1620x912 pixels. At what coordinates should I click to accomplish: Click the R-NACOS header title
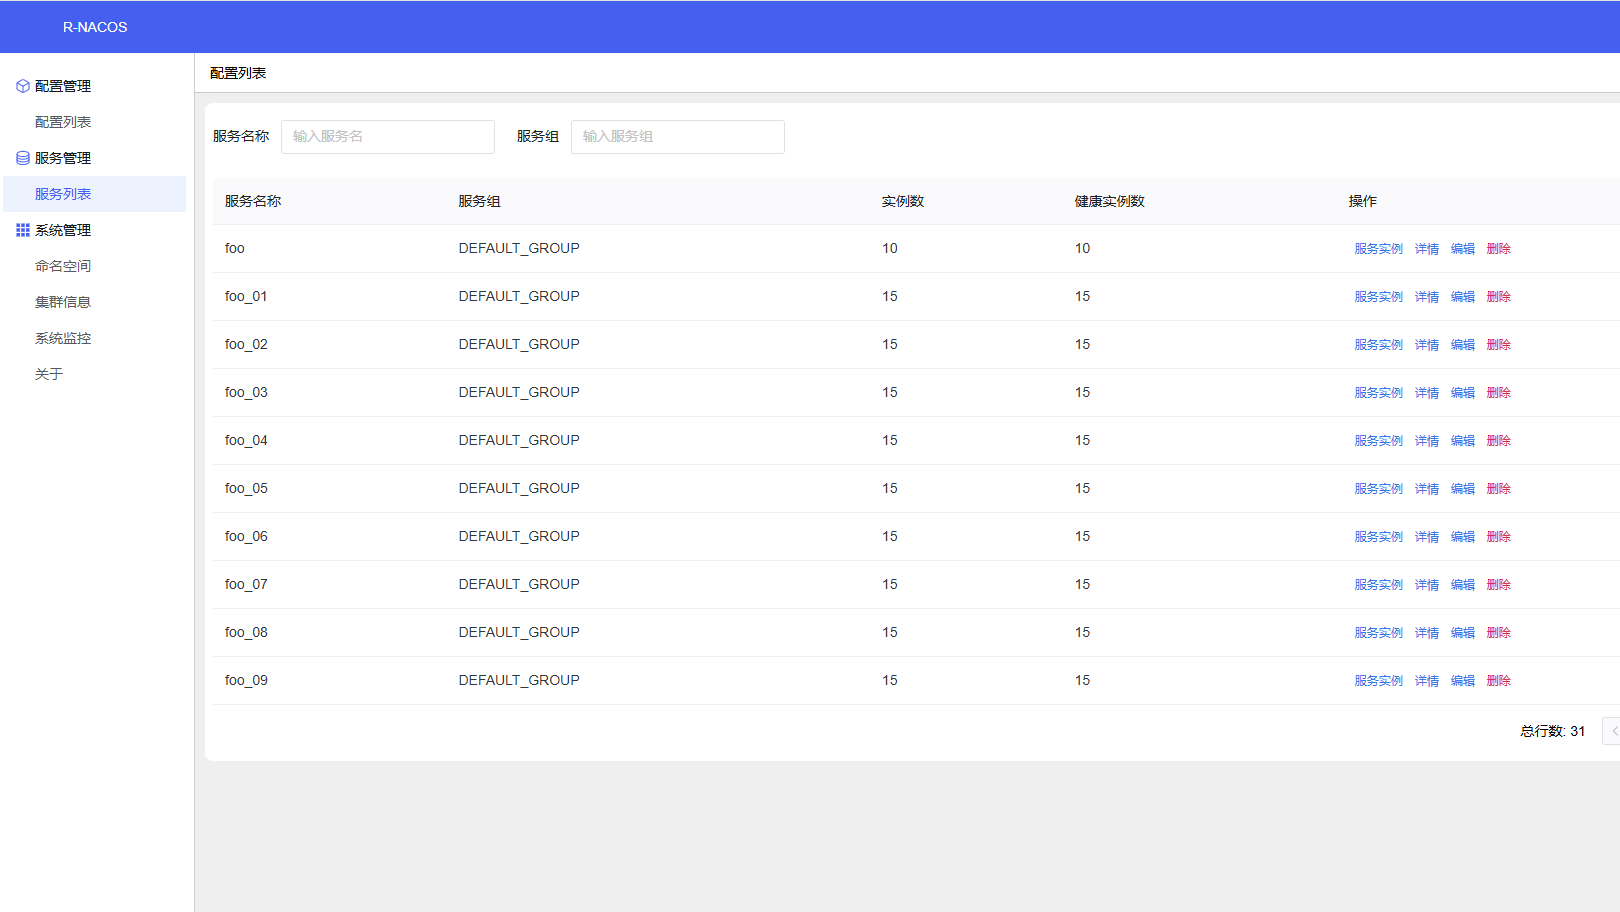pos(95,27)
